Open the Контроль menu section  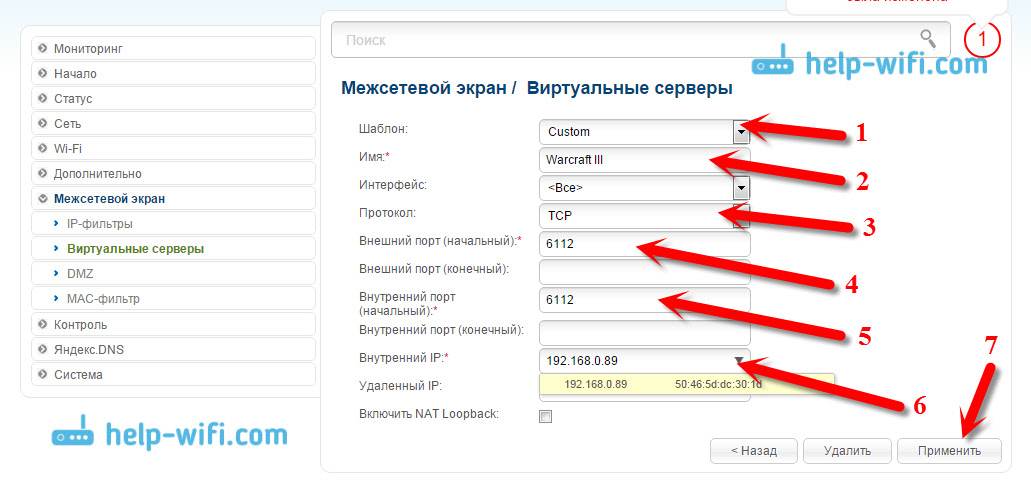174,324
